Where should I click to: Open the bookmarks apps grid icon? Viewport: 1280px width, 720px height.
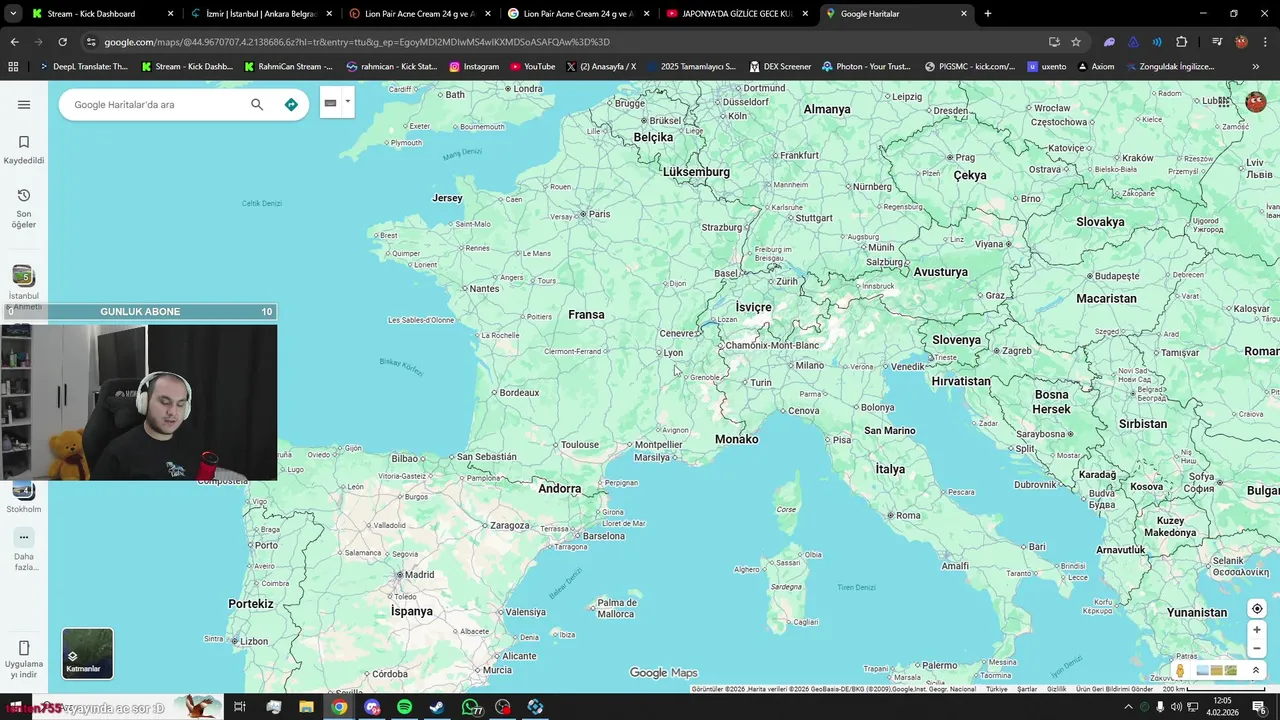[13, 67]
